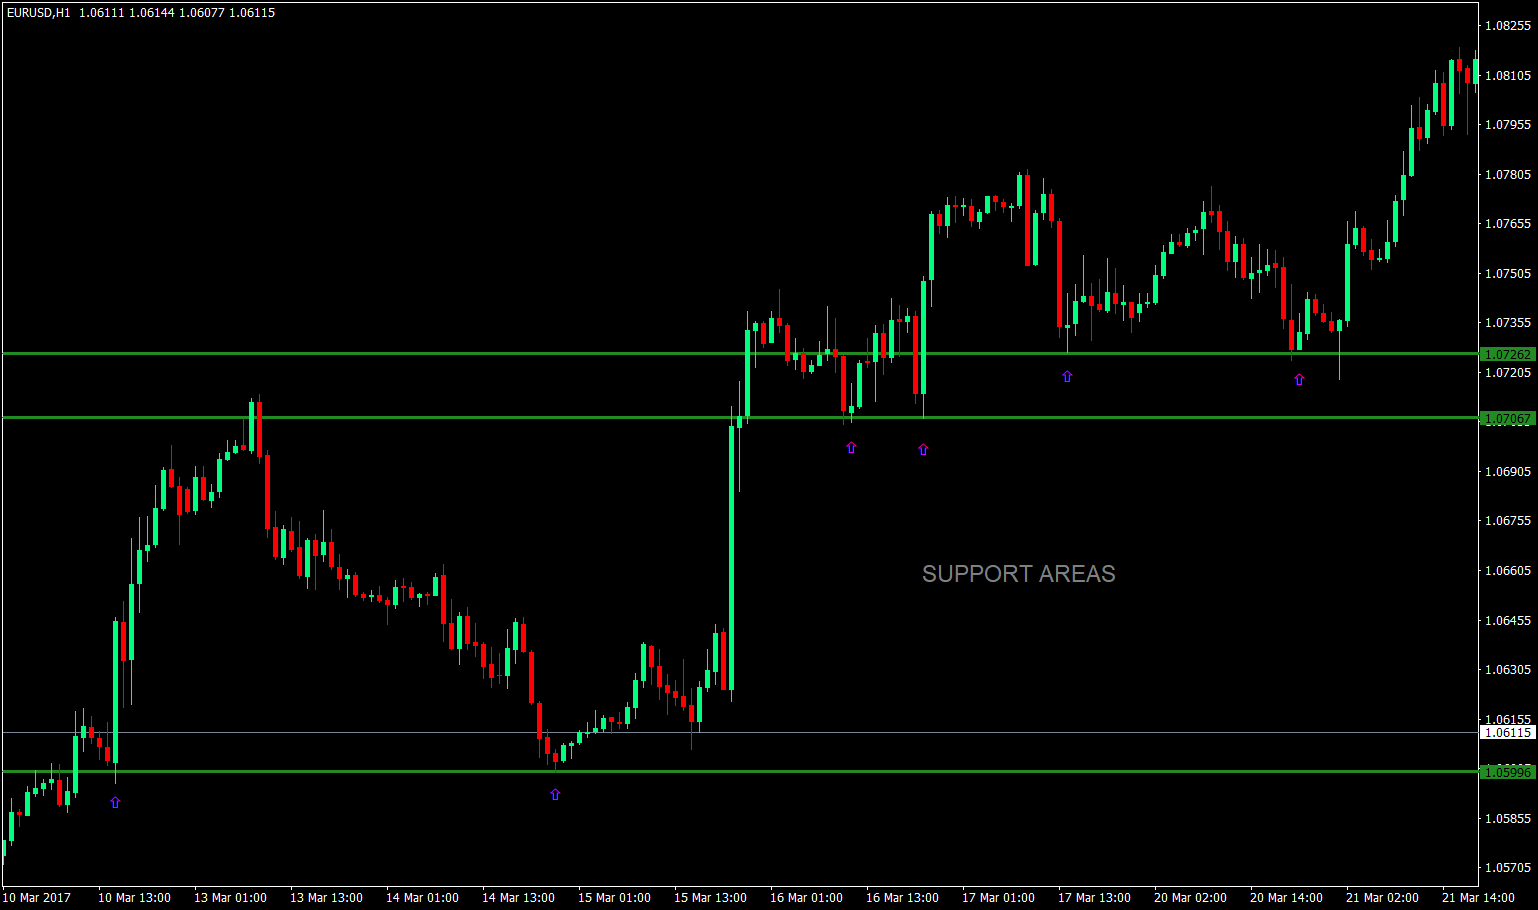This screenshot has width=1538, height=910.
Task: Select the blue arrow below the 10 Mar 13:00 candle
Action: pyautogui.click(x=115, y=802)
